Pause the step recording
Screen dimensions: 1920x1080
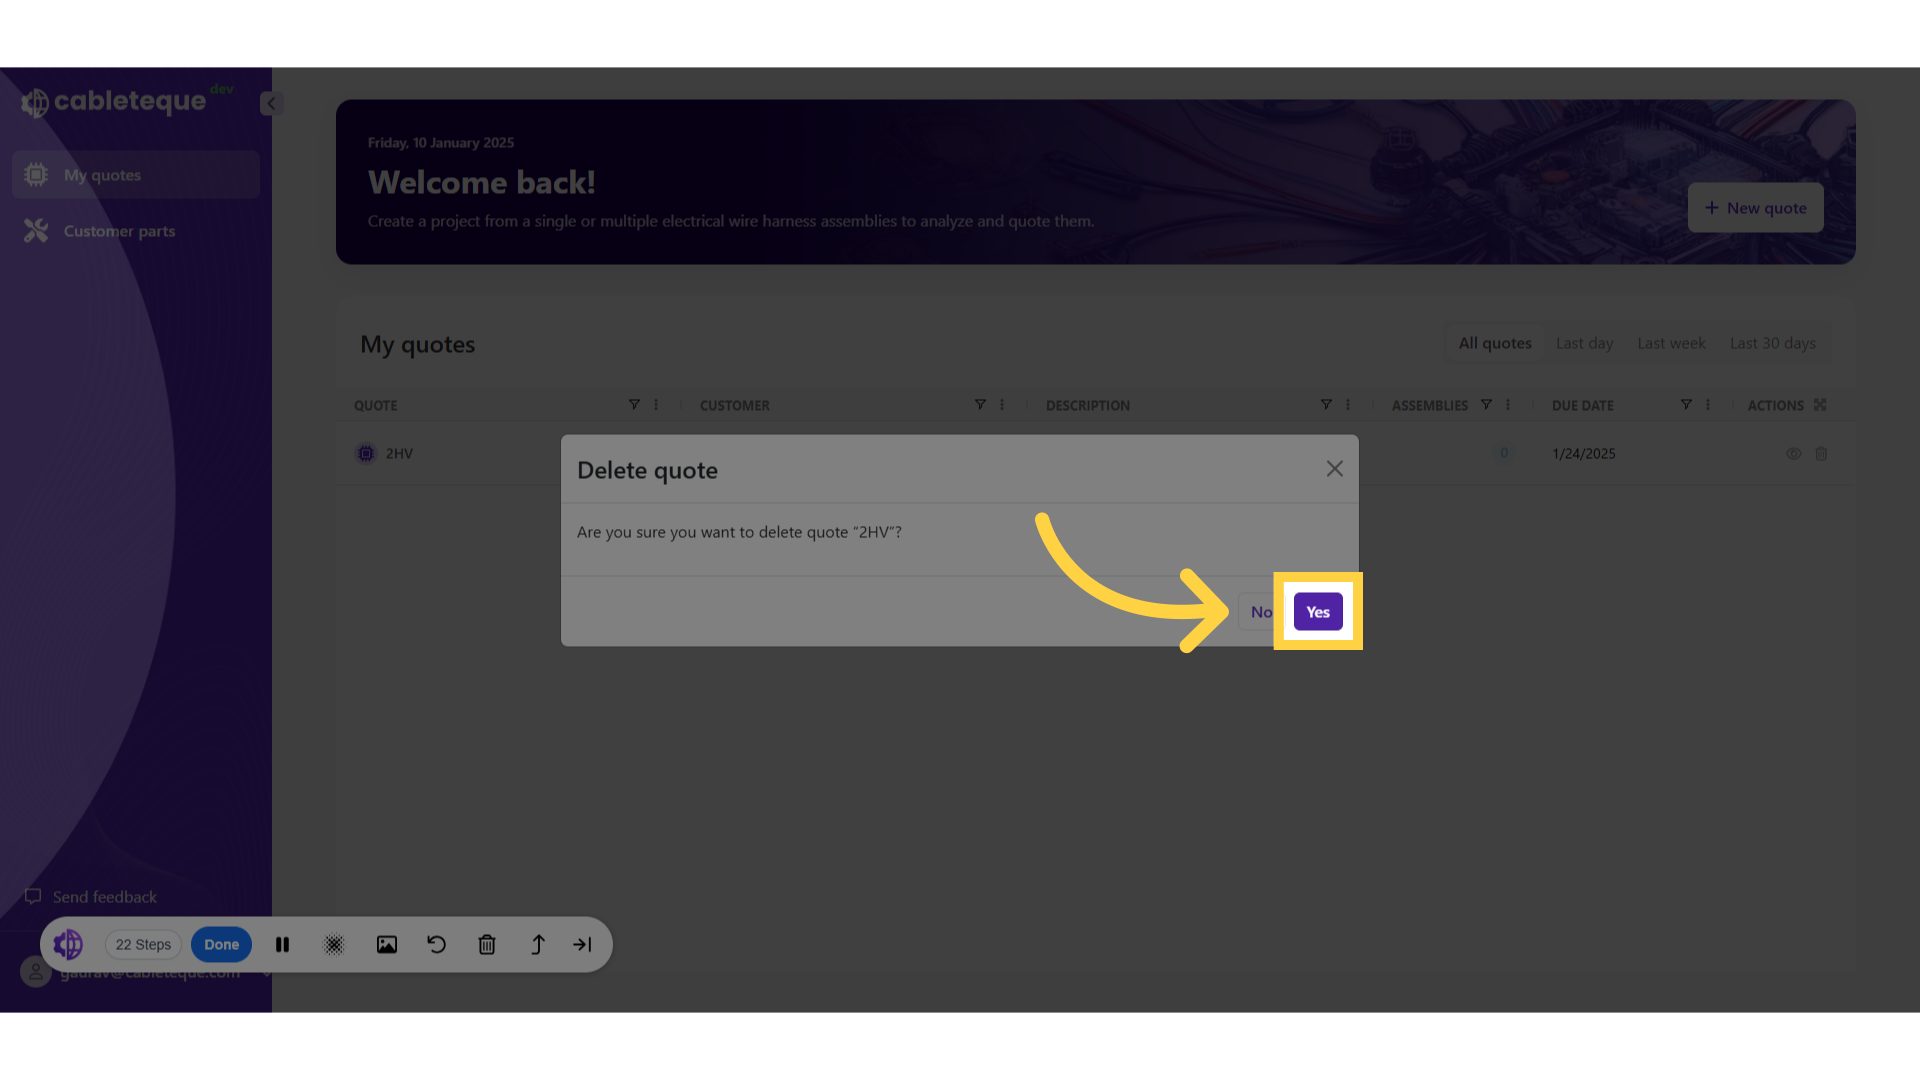click(283, 944)
